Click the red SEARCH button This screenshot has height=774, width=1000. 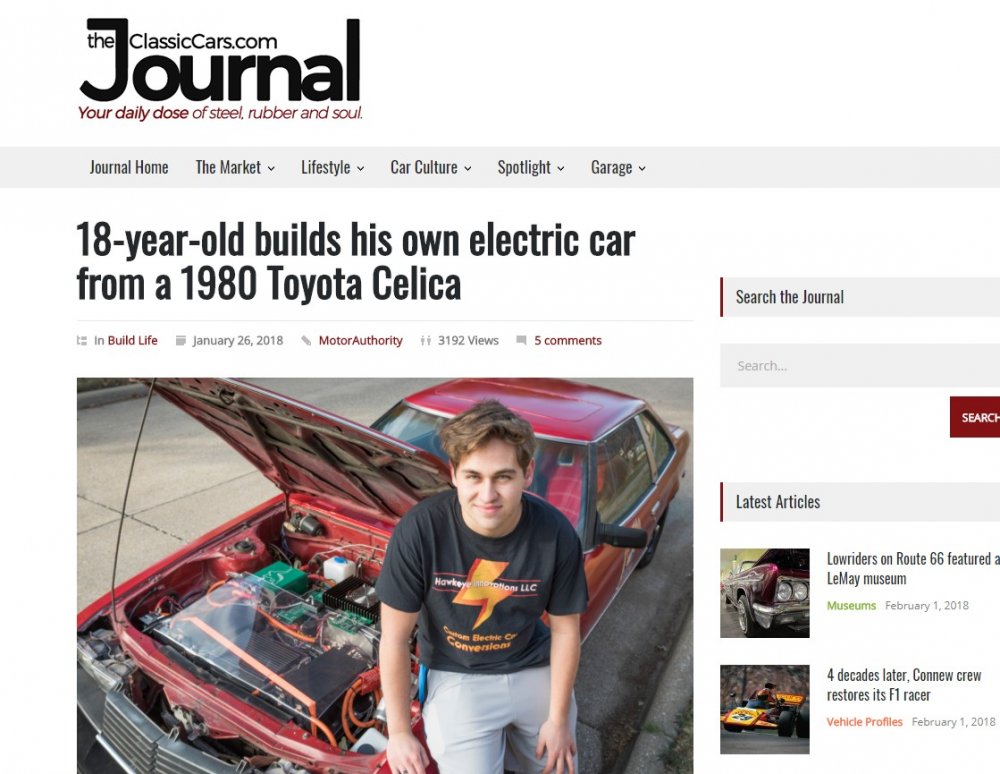click(974, 417)
